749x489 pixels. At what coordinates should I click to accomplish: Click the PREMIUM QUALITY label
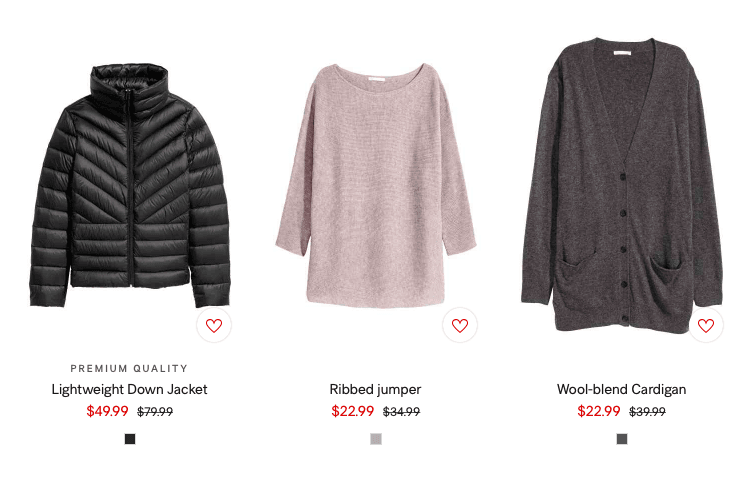click(x=129, y=368)
